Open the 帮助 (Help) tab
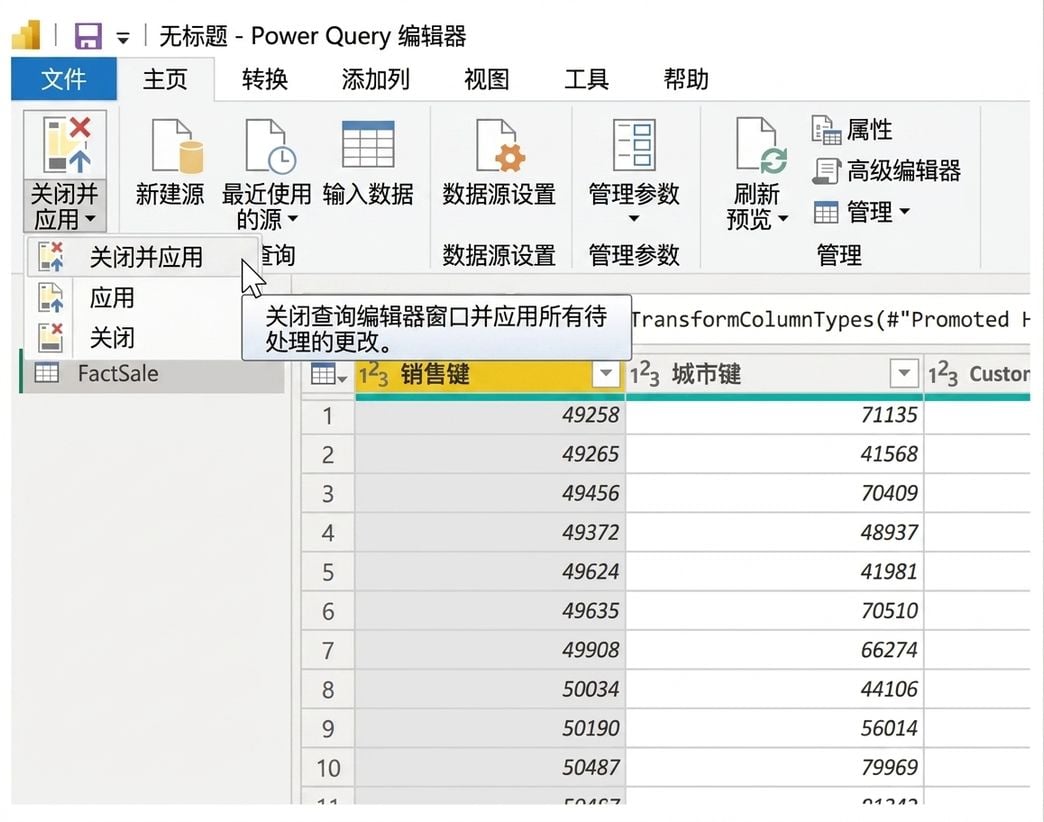 [686, 79]
